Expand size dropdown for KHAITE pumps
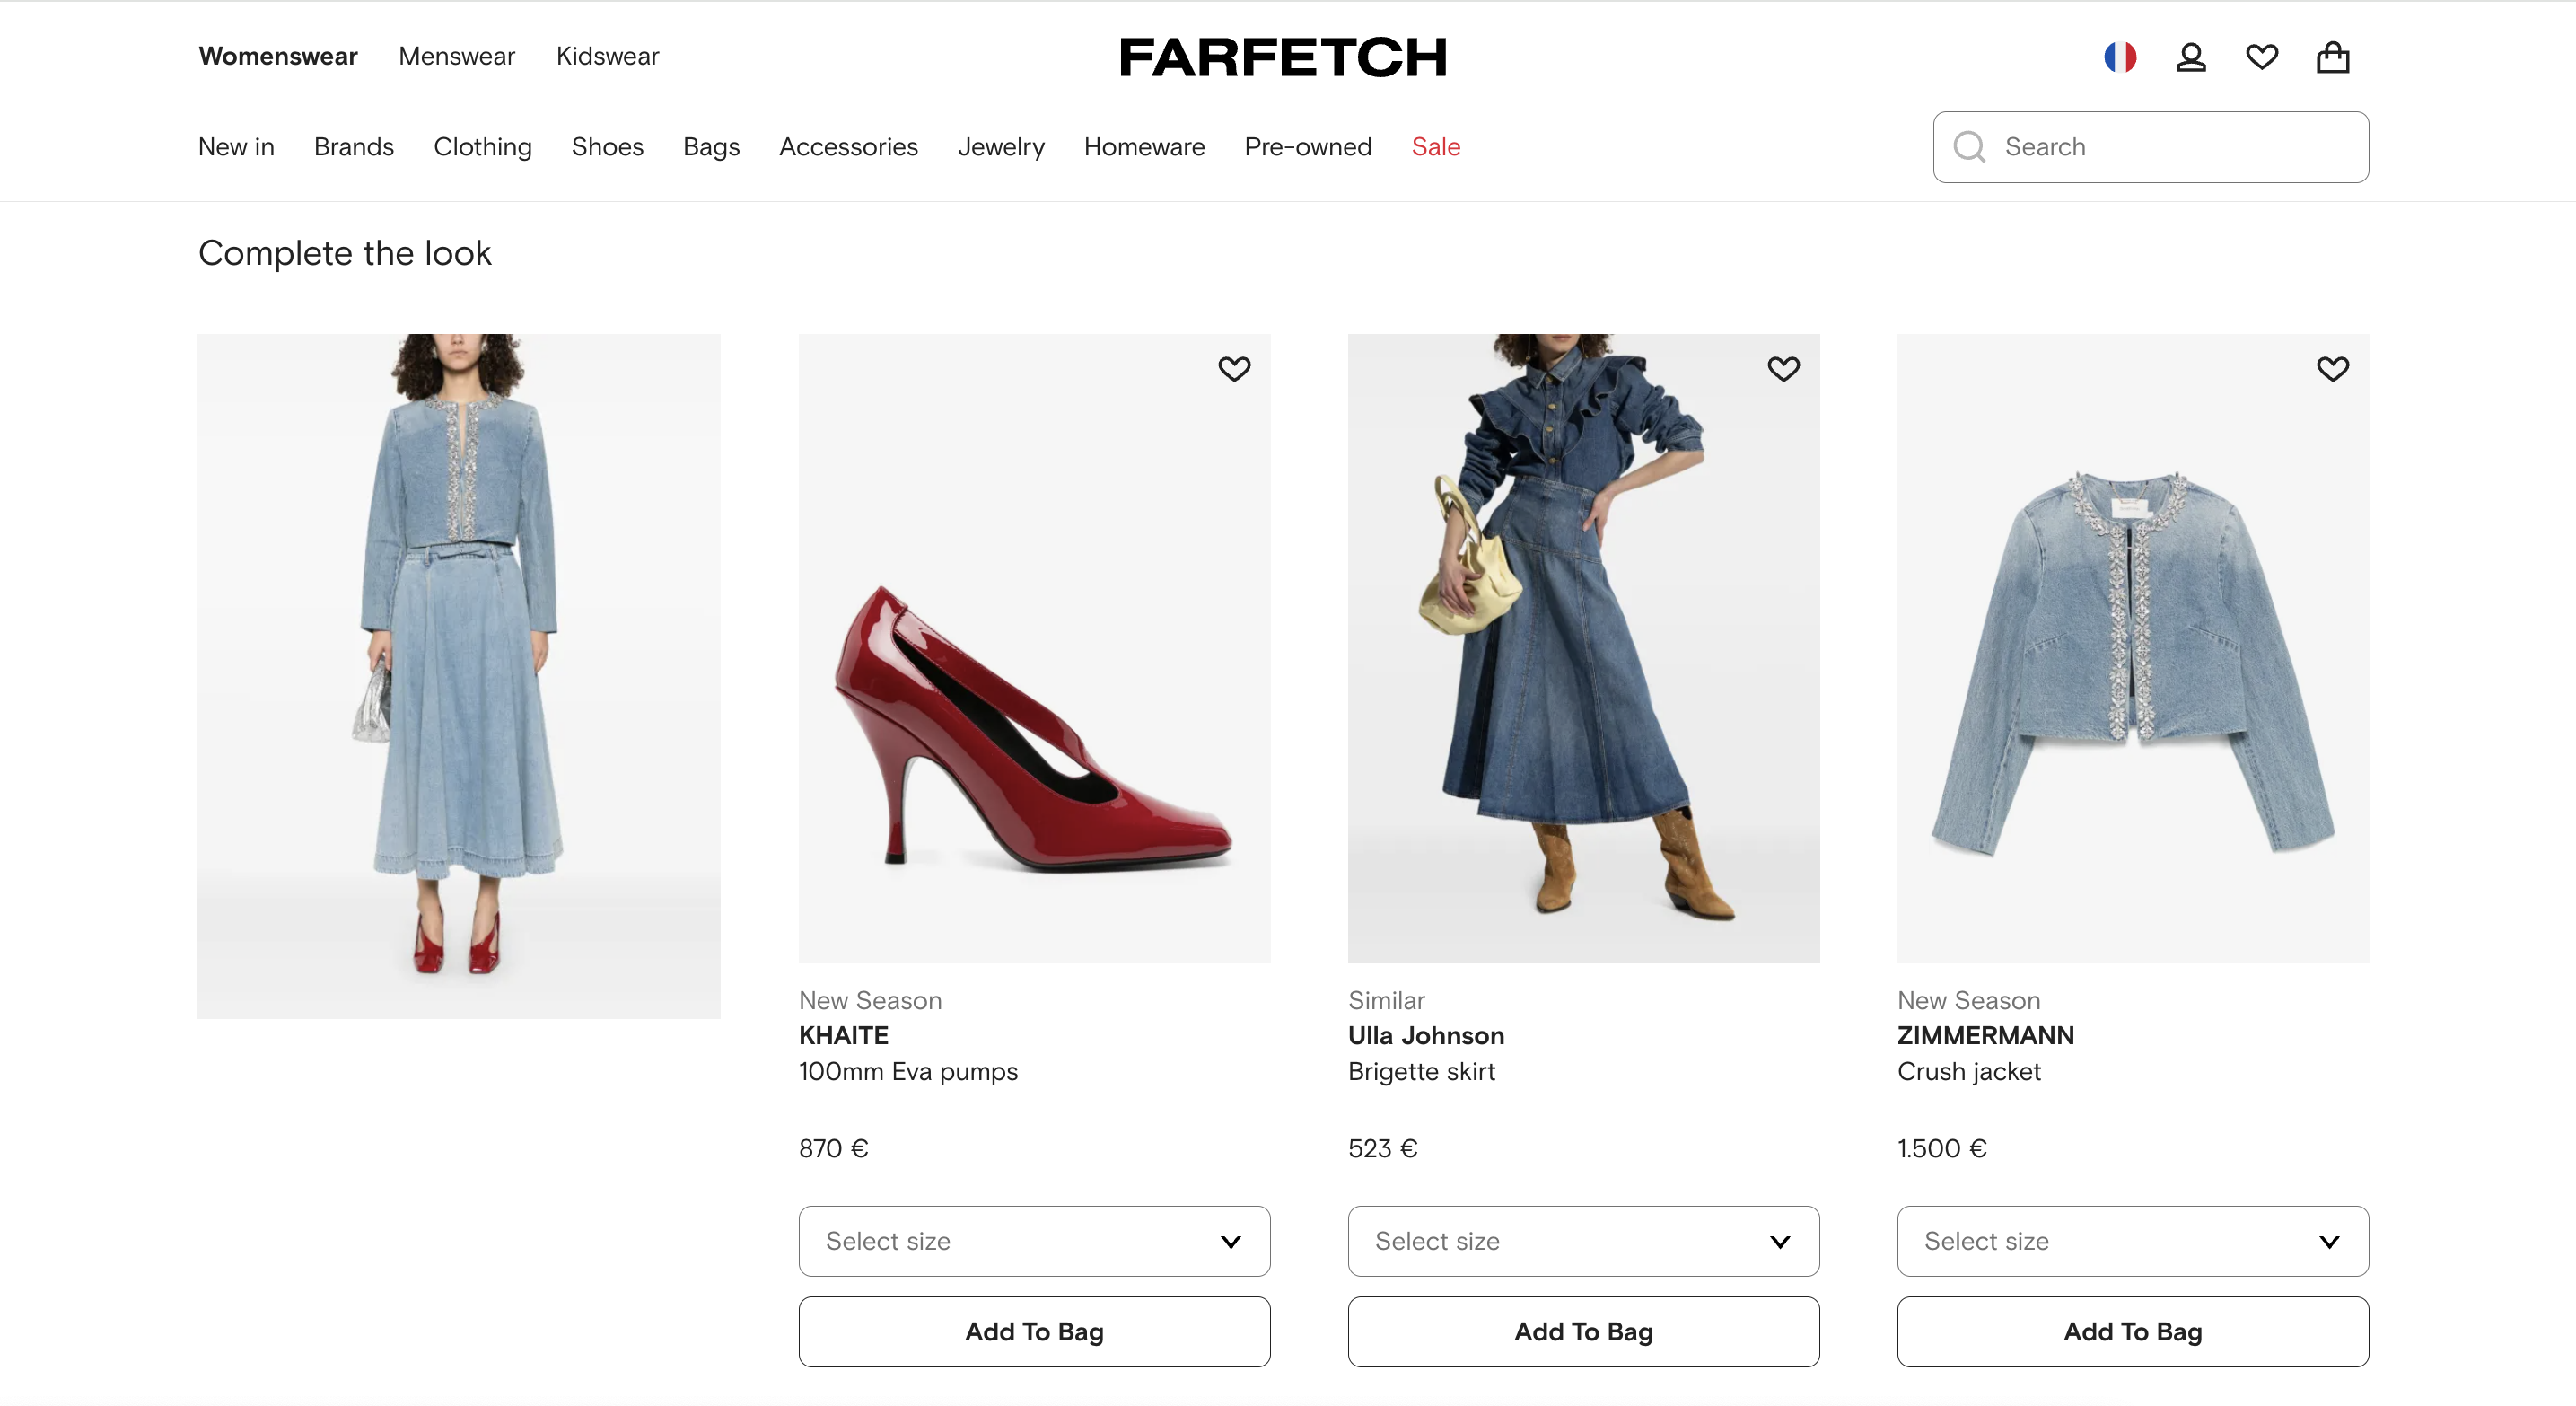 pos(1034,1241)
